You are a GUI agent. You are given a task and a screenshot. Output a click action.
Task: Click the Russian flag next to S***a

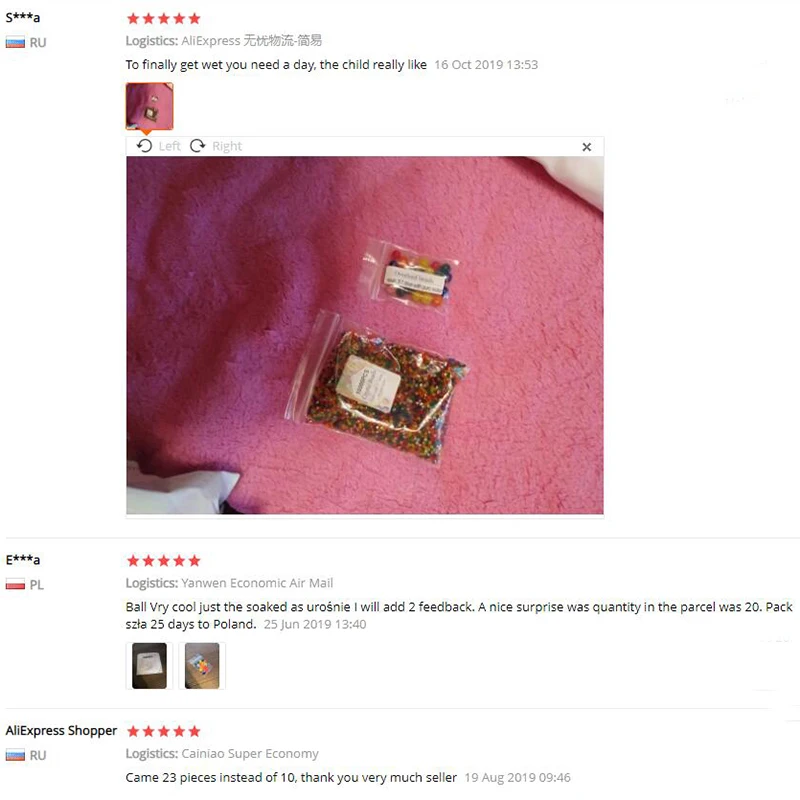[x=15, y=42]
